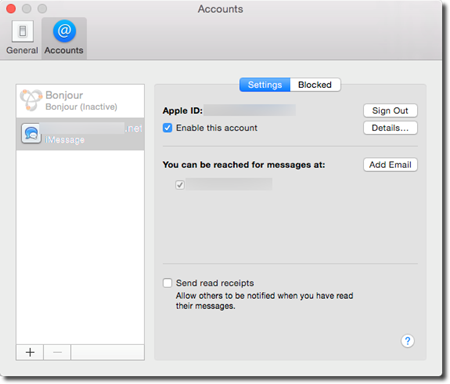This screenshot has height=384, width=450.
Task: Select the Accounts @ toolbar icon
Action: 64,37
